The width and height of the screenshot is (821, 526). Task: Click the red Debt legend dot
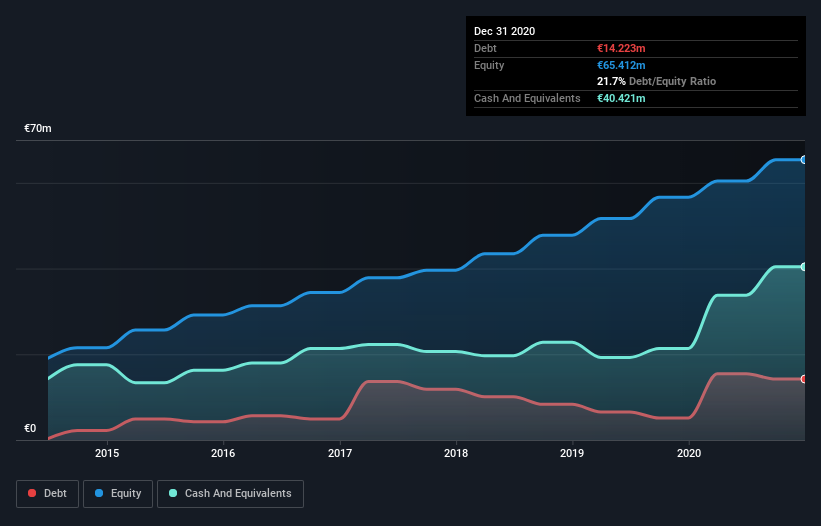32,493
